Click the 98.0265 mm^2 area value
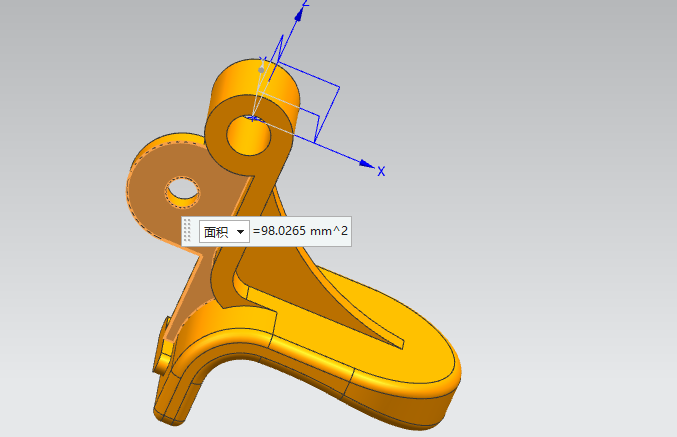 [300, 231]
